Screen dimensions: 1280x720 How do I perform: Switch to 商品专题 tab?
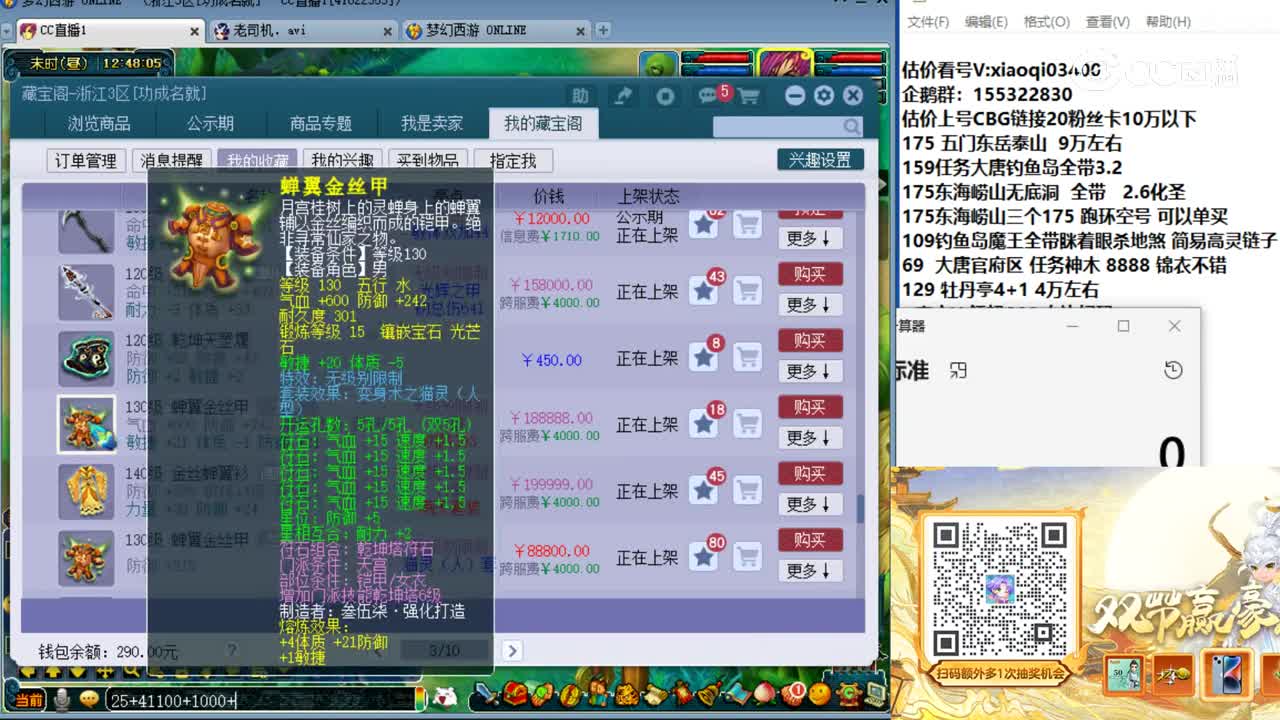coord(321,124)
